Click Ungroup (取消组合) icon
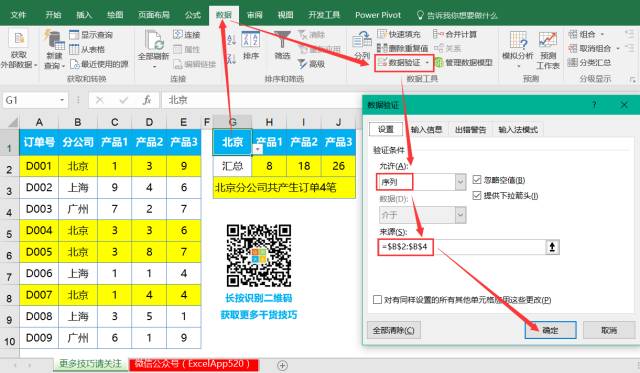 tap(573, 49)
